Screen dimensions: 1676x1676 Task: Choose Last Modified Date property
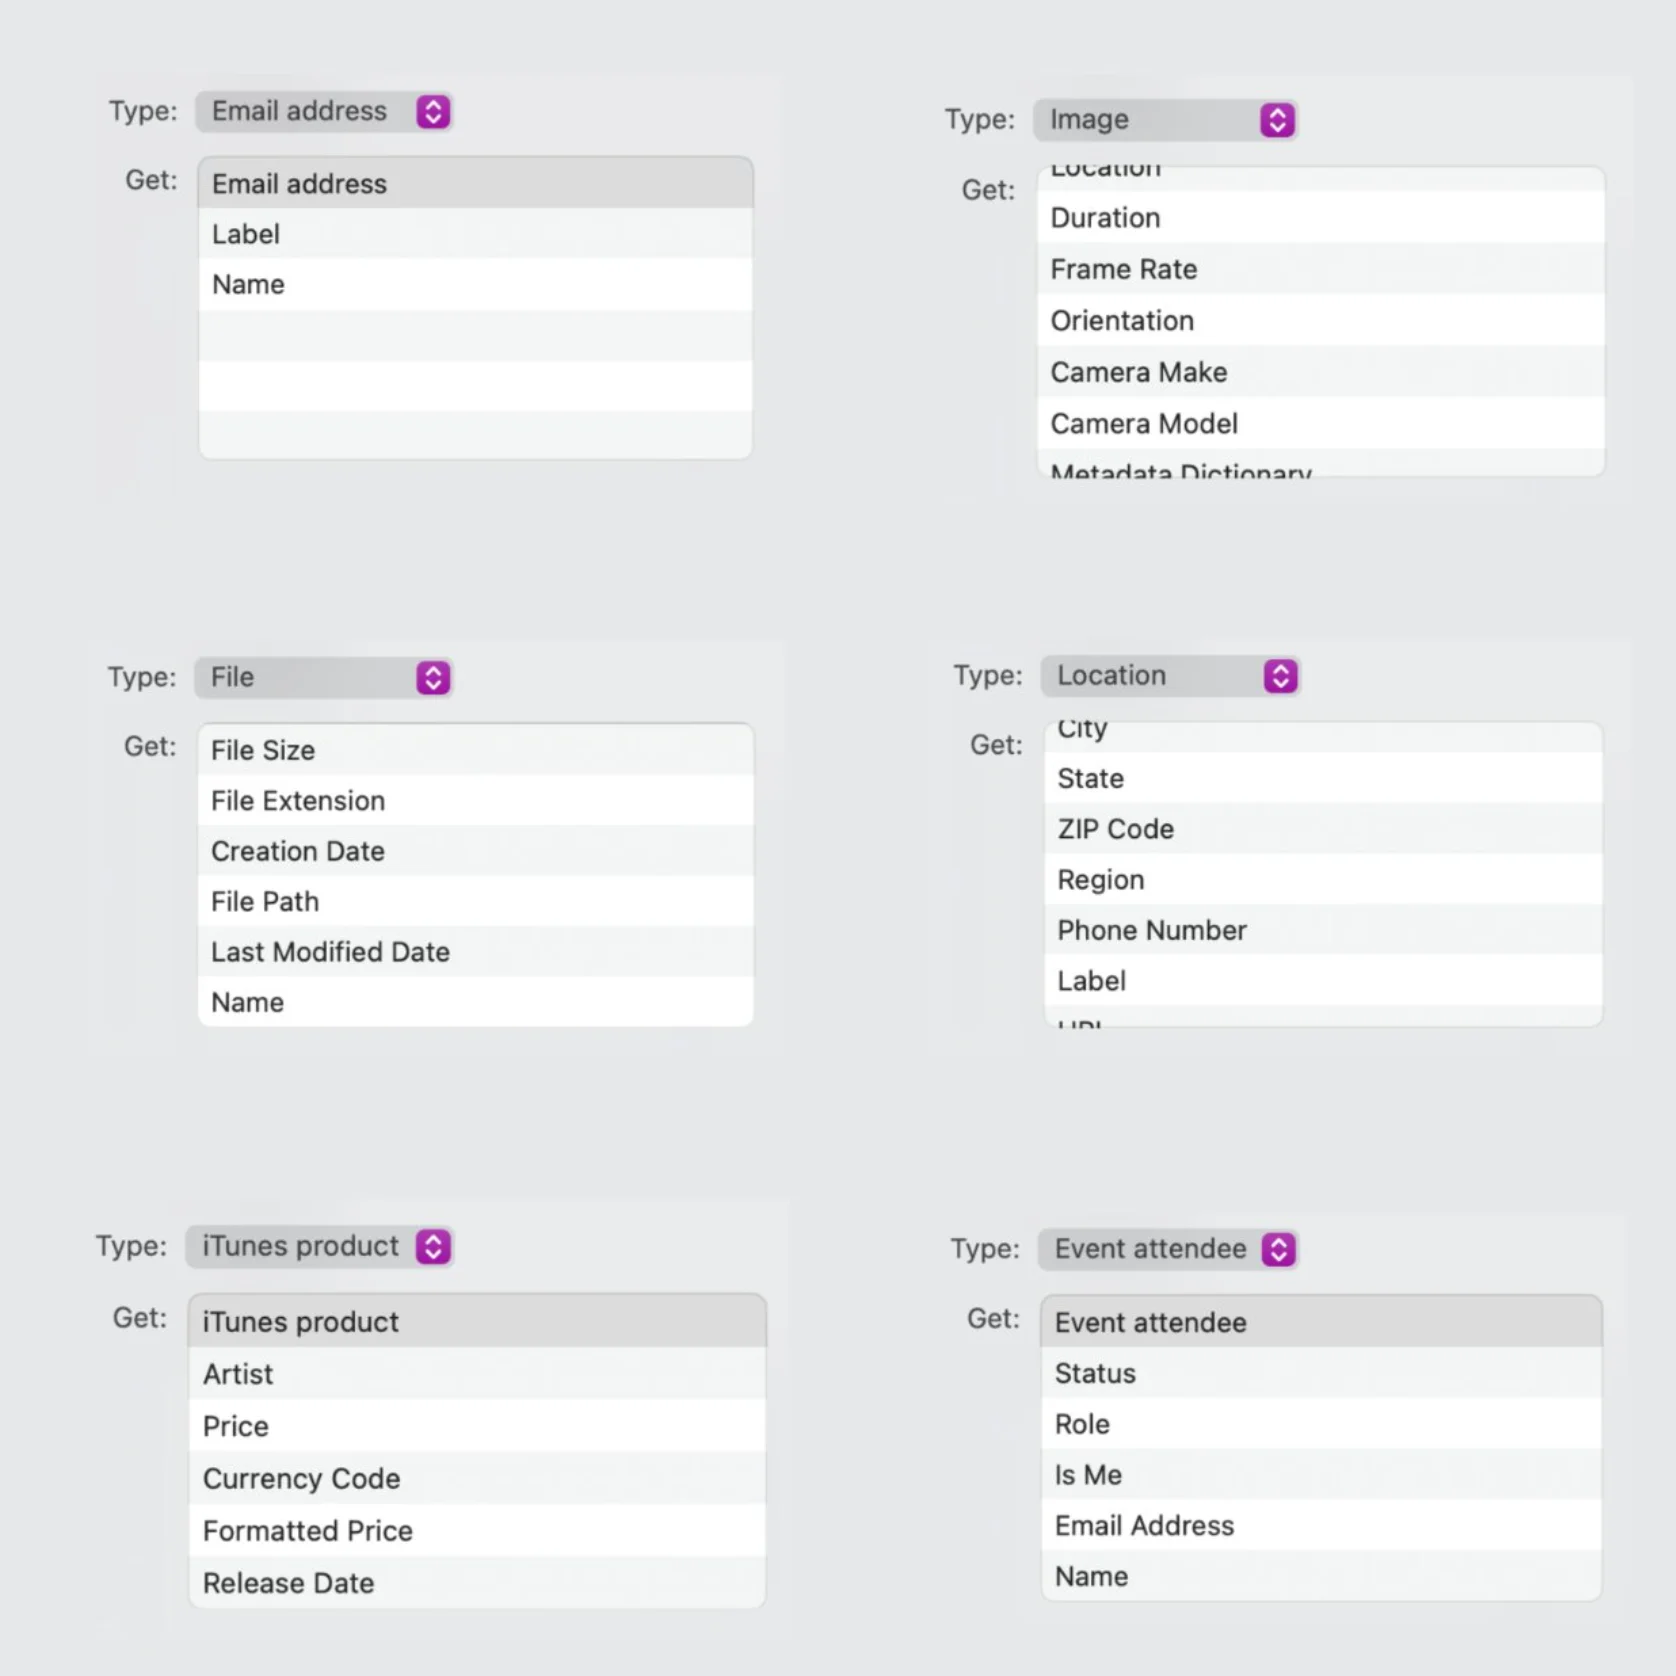point(475,952)
